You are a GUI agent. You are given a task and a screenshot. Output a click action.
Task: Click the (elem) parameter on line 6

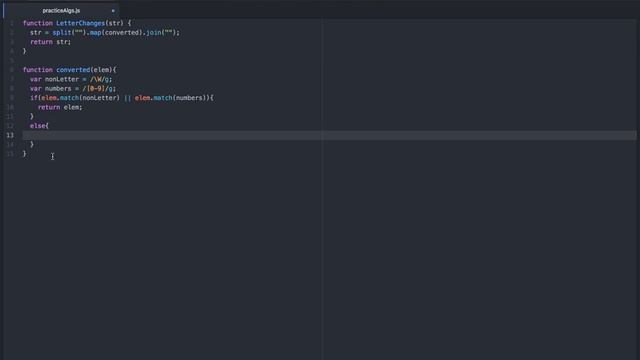click(x=101, y=70)
